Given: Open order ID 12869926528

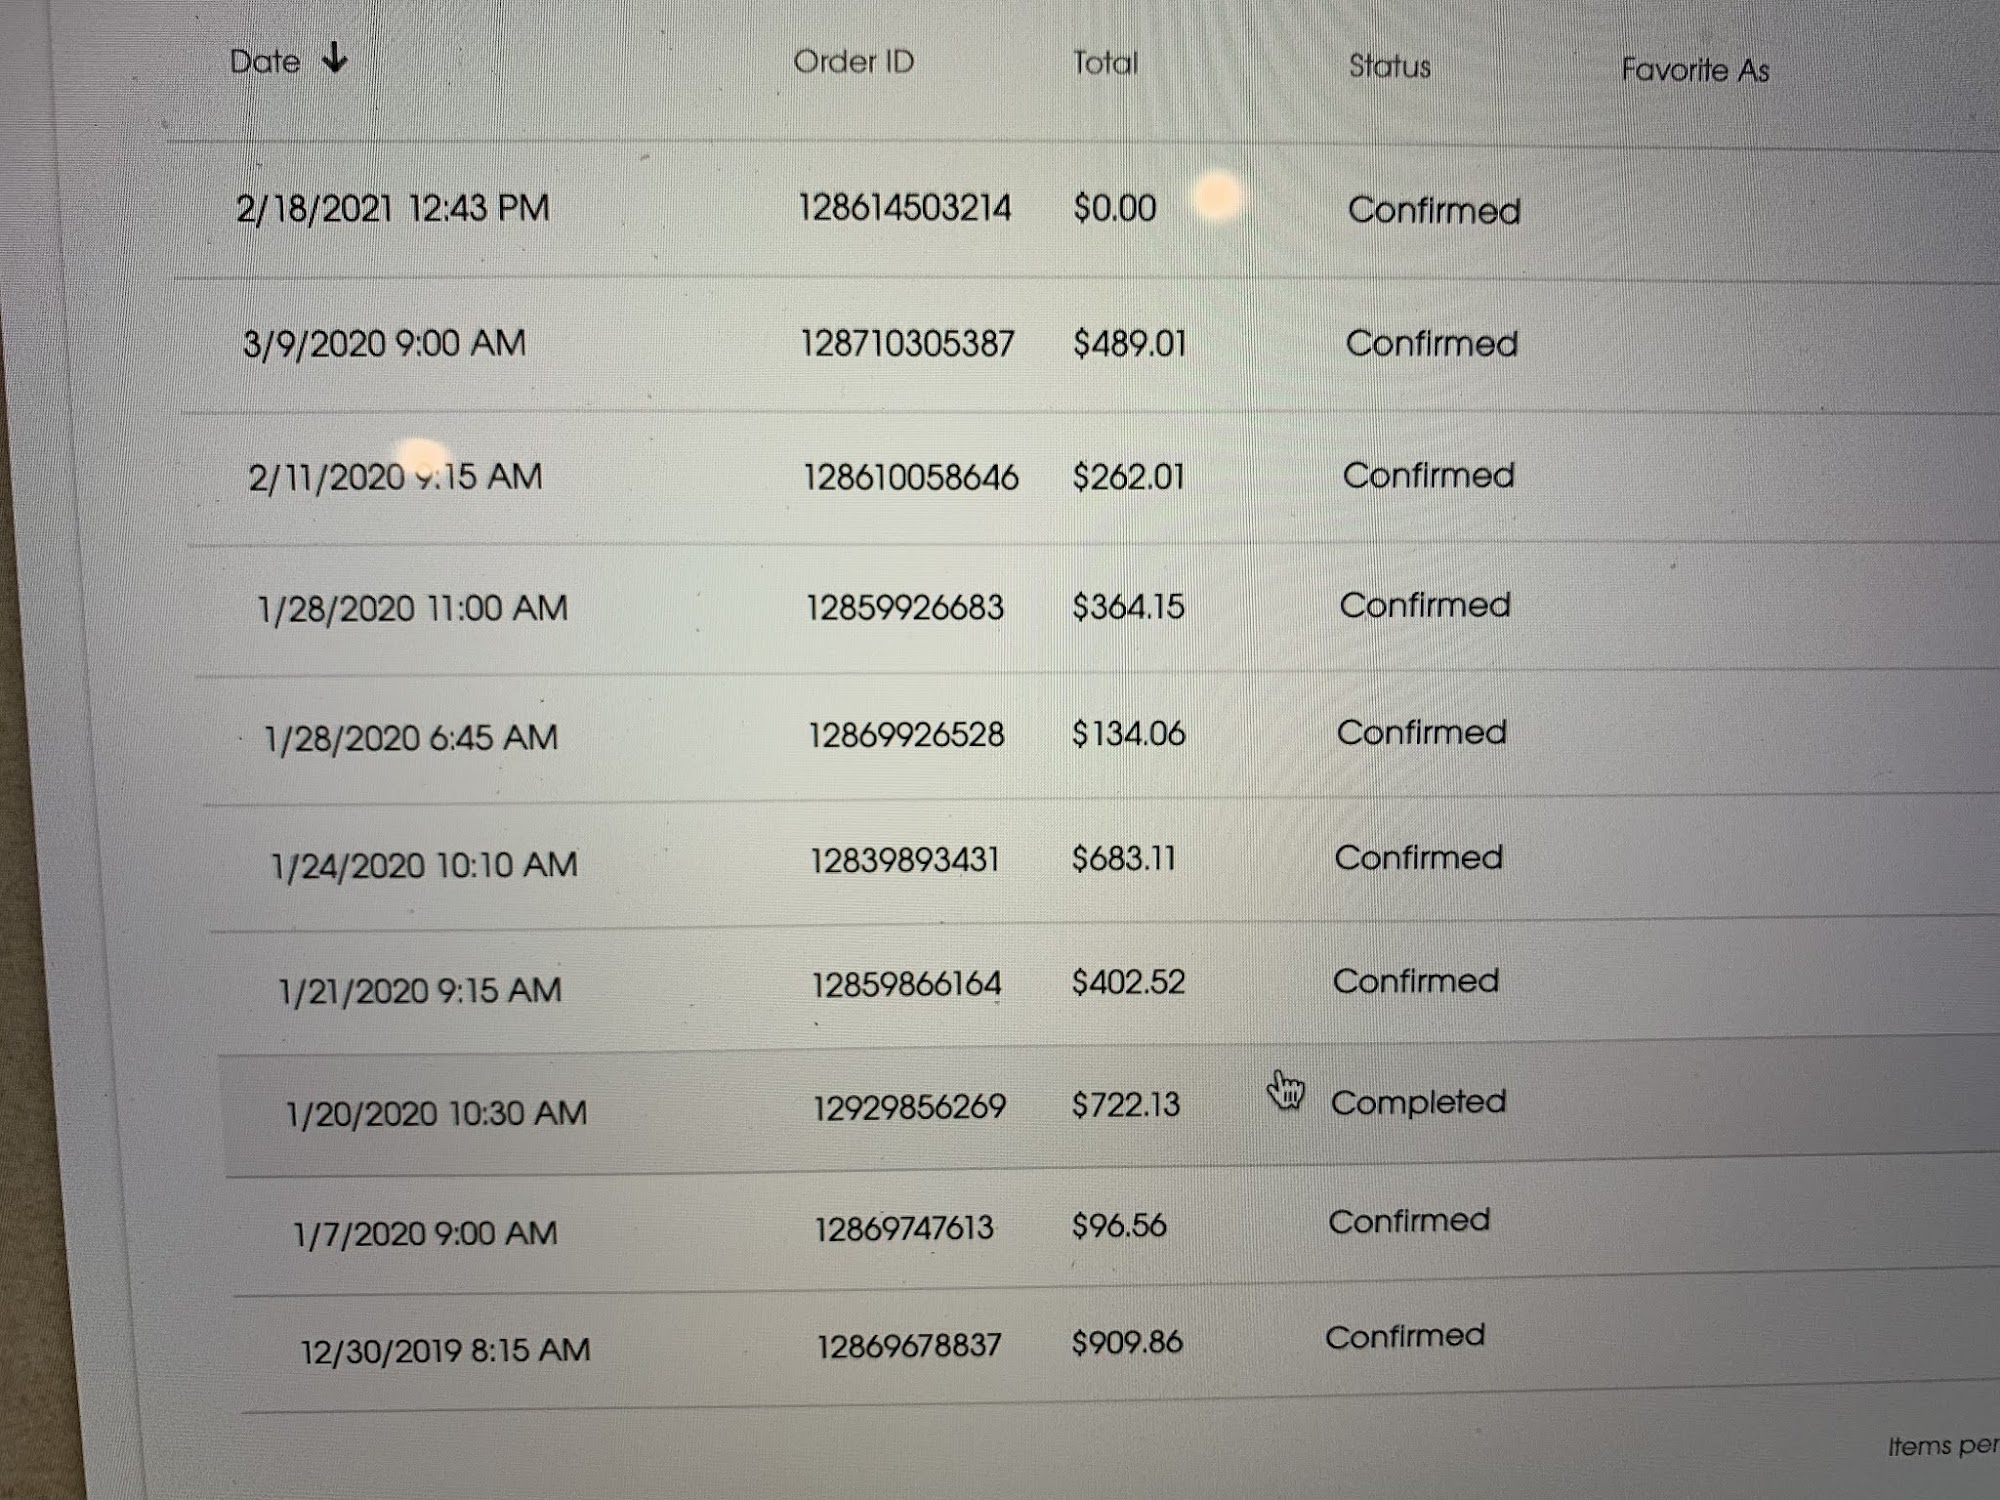Looking at the screenshot, I should click(x=906, y=735).
